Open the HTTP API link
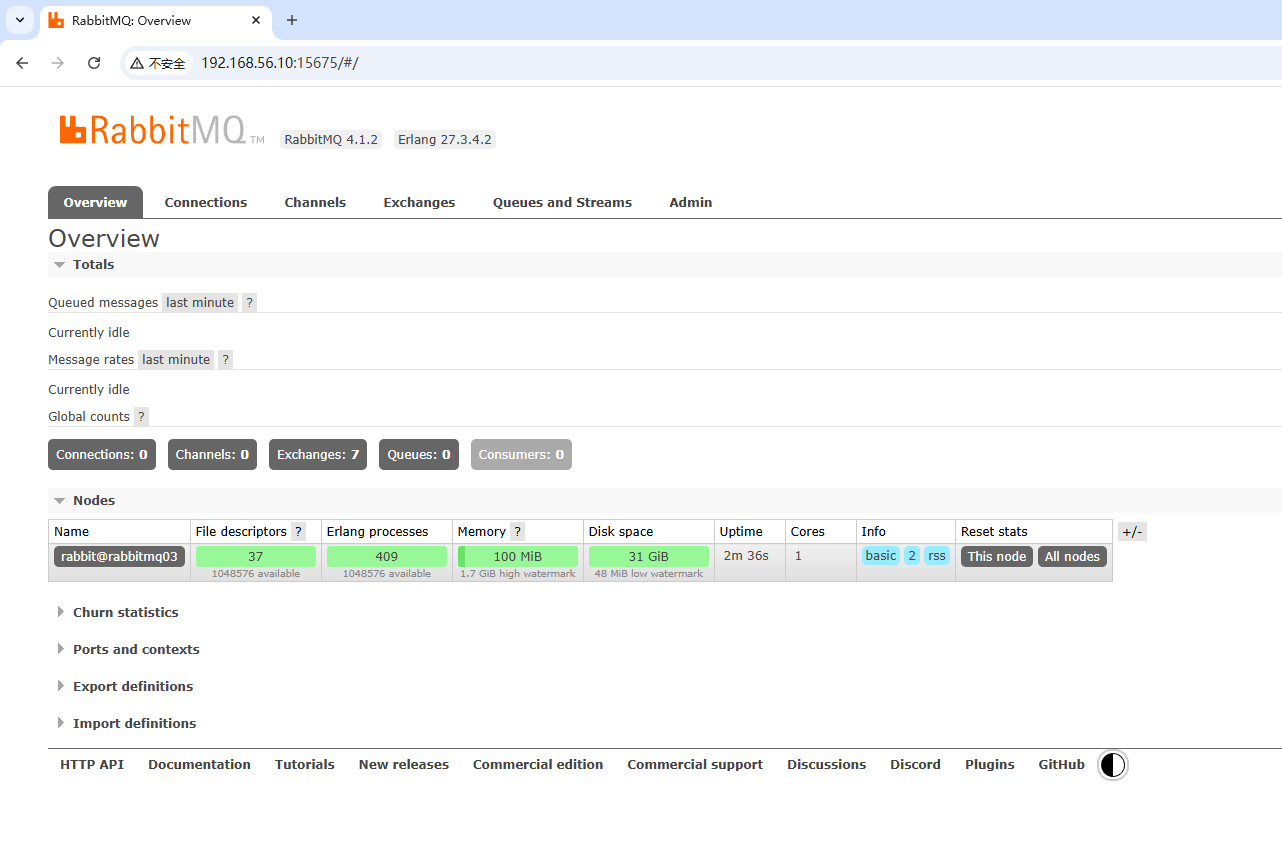 click(92, 765)
